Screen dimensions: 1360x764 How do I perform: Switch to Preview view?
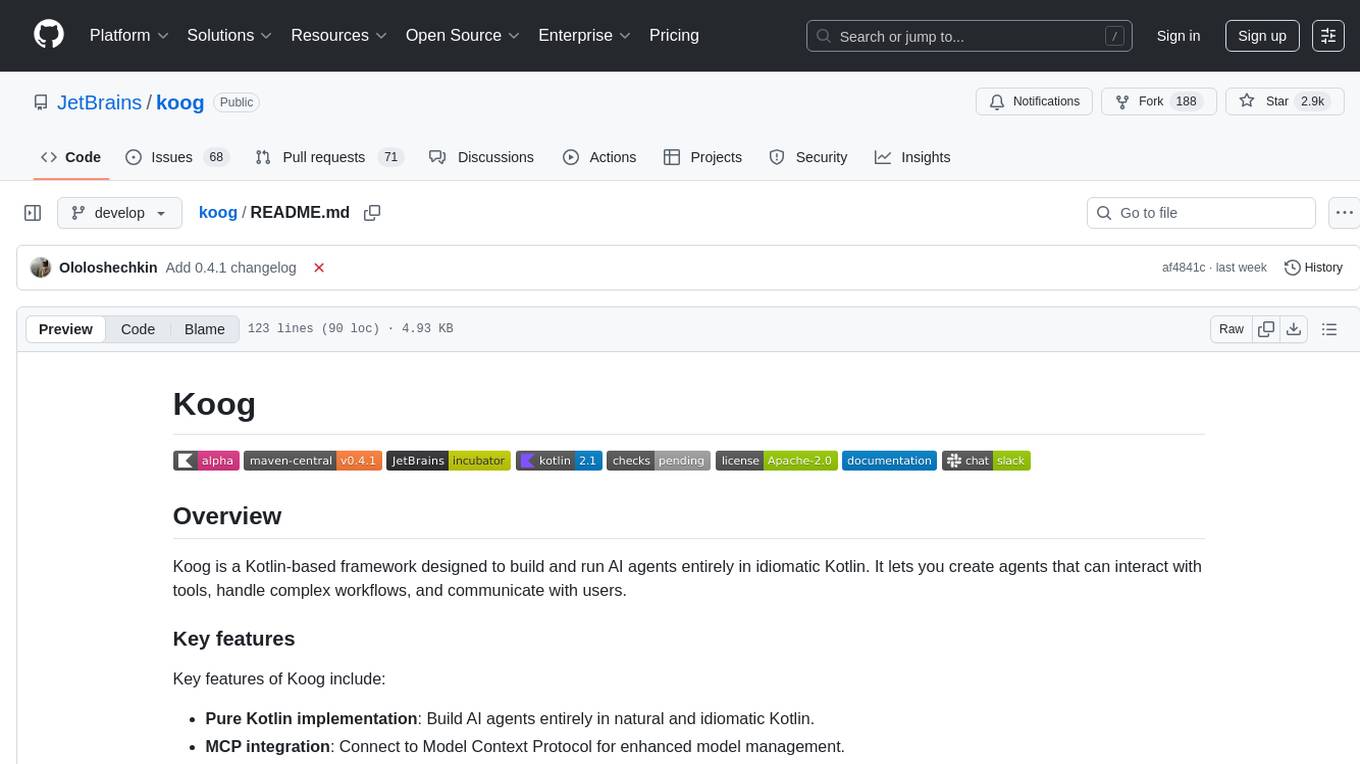pos(66,329)
